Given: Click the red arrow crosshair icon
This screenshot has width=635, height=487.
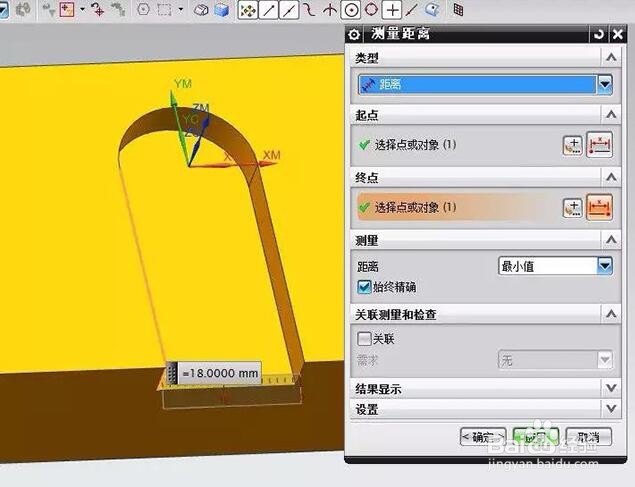Looking at the screenshot, I should (98, 9).
